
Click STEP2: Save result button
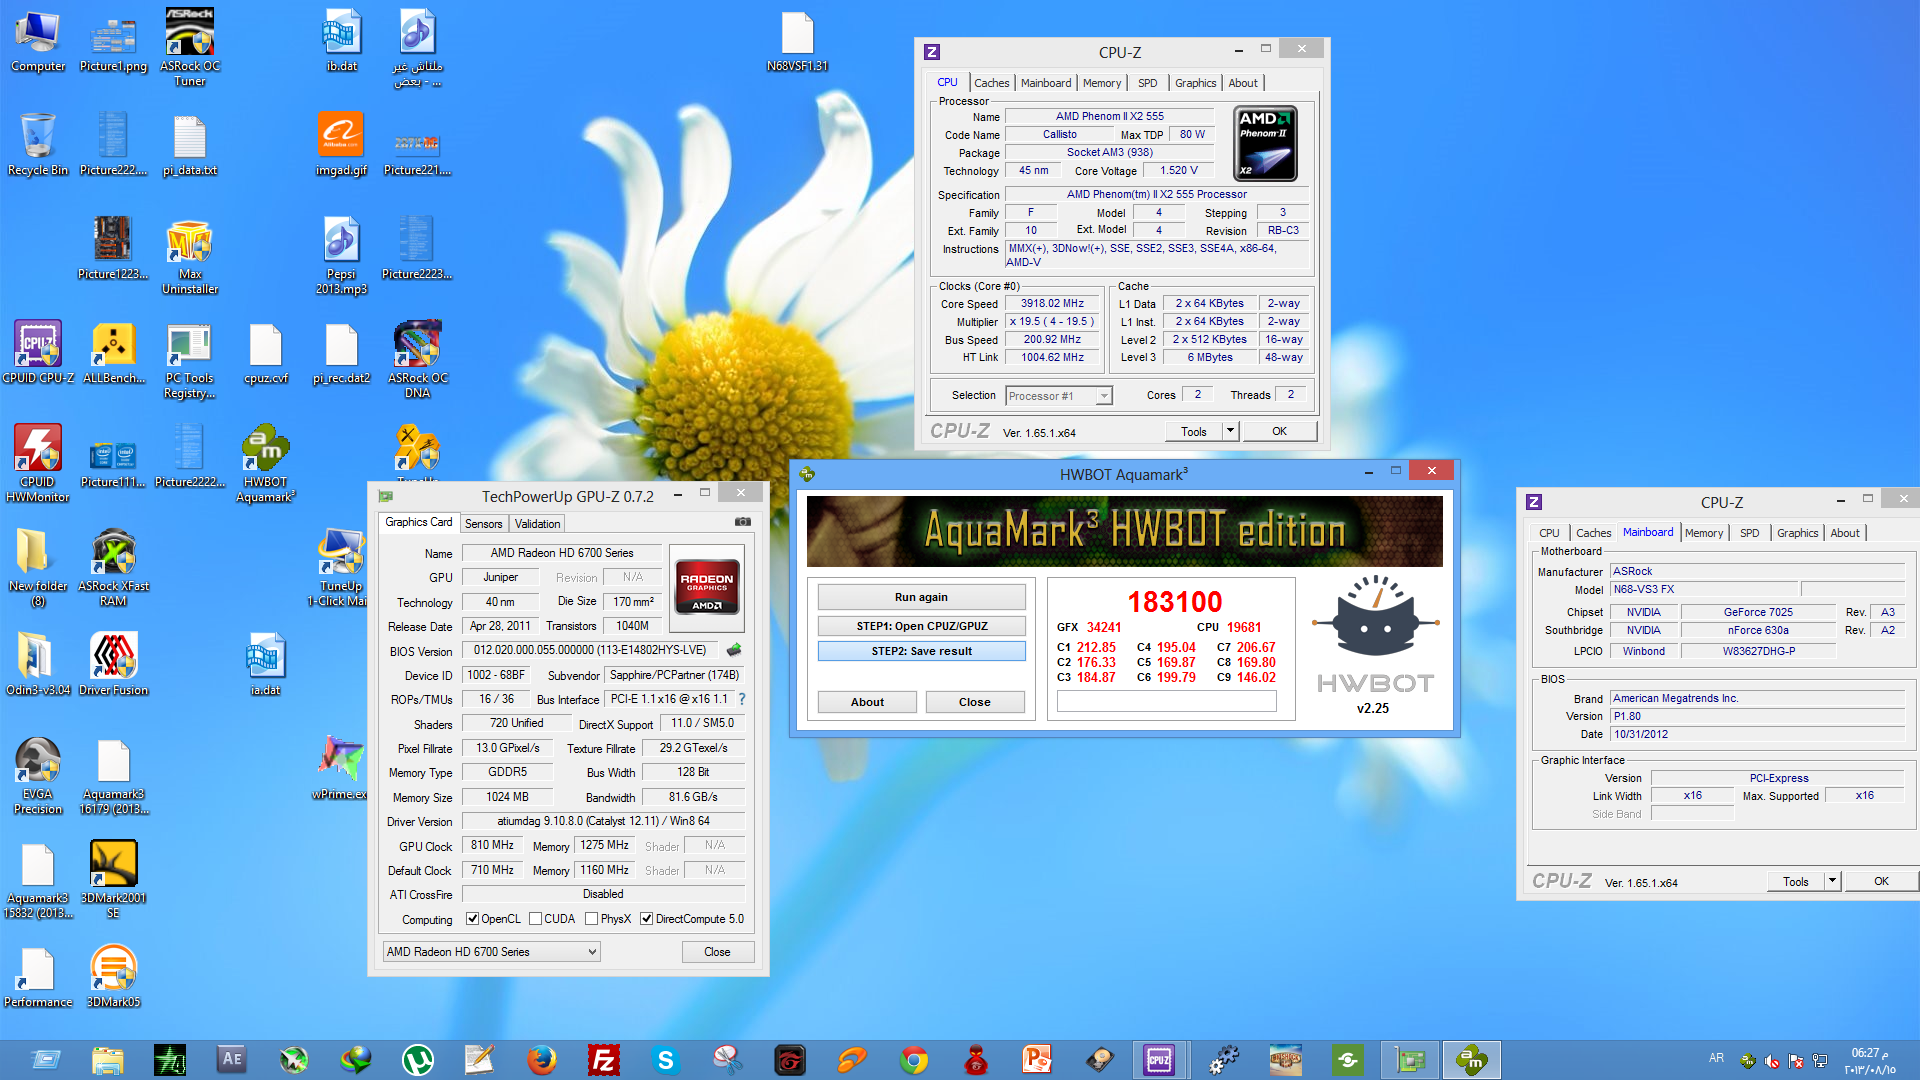click(921, 651)
